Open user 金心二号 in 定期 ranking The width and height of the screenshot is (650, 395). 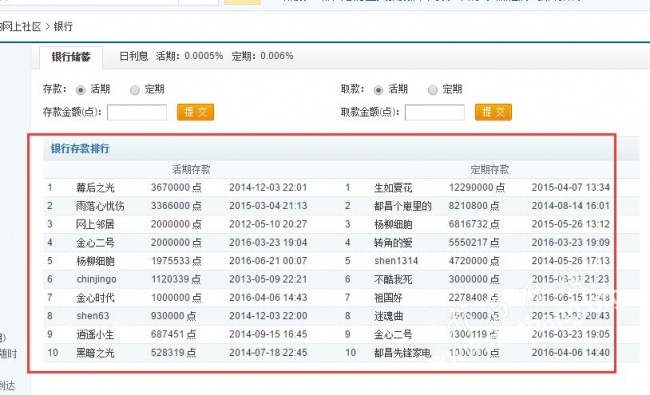point(393,334)
